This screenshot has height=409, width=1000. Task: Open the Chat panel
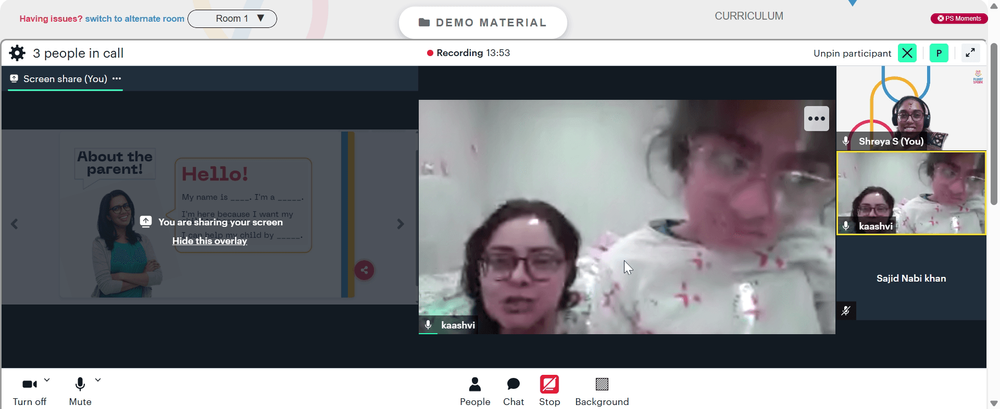[513, 391]
